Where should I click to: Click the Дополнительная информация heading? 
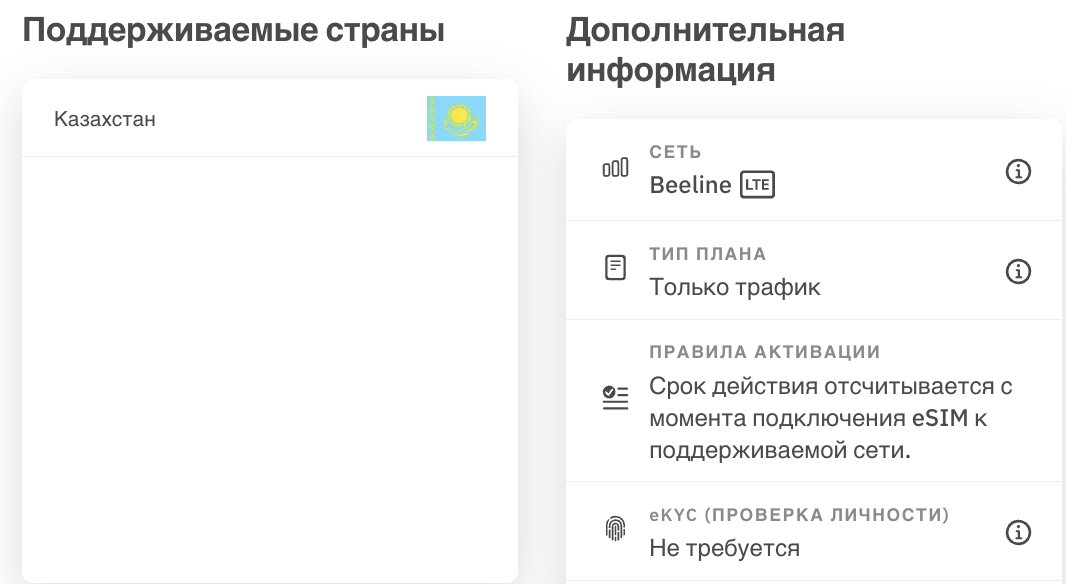coord(706,50)
